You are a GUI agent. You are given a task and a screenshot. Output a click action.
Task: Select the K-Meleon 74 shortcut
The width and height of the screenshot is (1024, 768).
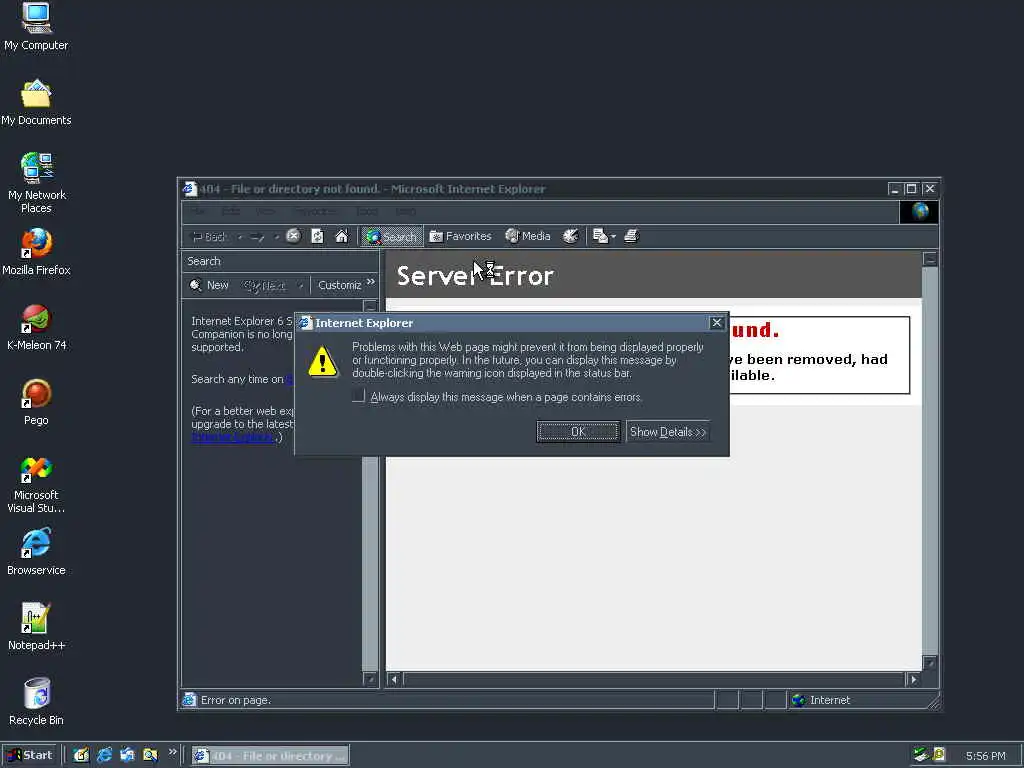pos(36,327)
